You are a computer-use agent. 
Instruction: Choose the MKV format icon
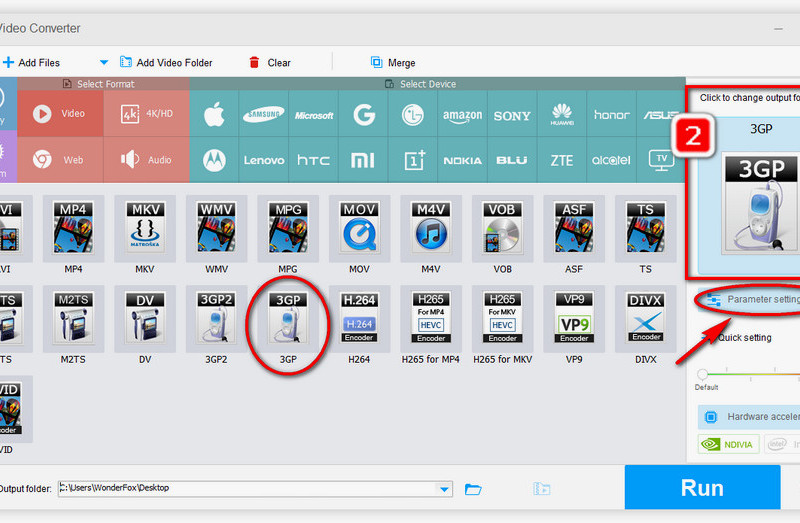pos(145,229)
